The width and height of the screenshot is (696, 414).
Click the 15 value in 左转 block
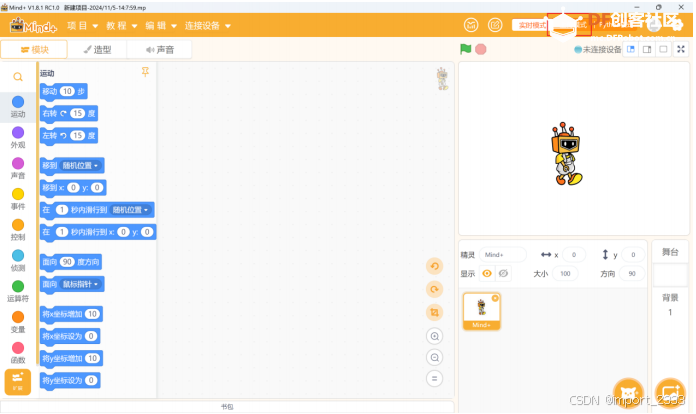coord(77,135)
